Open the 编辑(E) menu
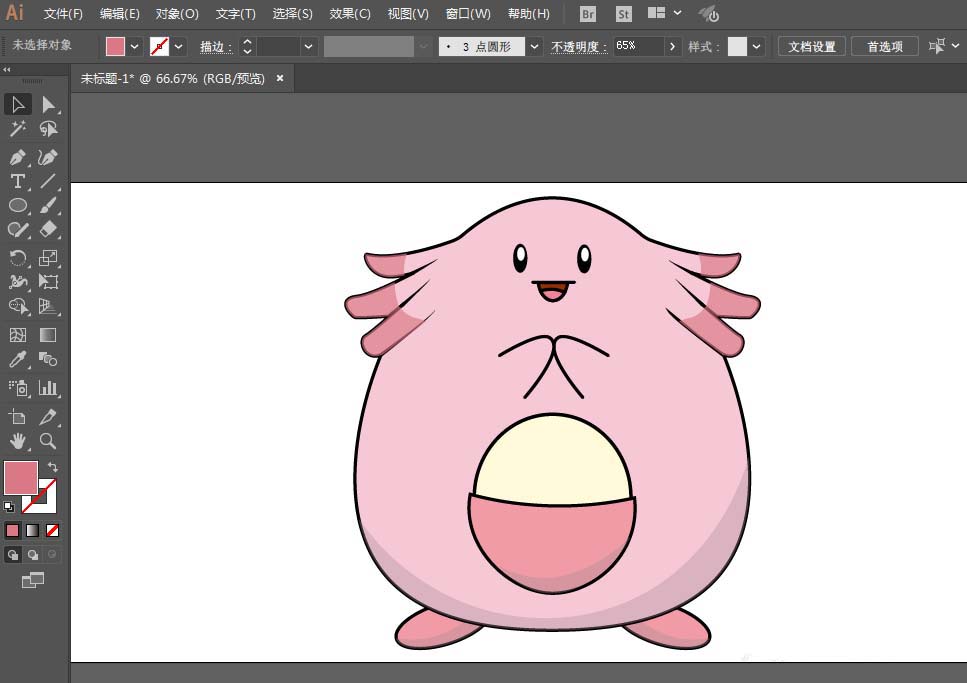The image size is (967, 683). (x=120, y=14)
